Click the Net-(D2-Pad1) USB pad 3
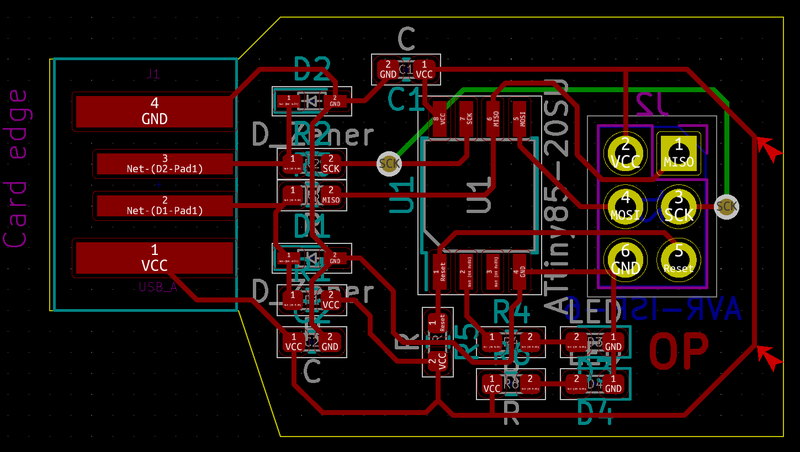This screenshot has height=452, width=800. click(x=164, y=164)
